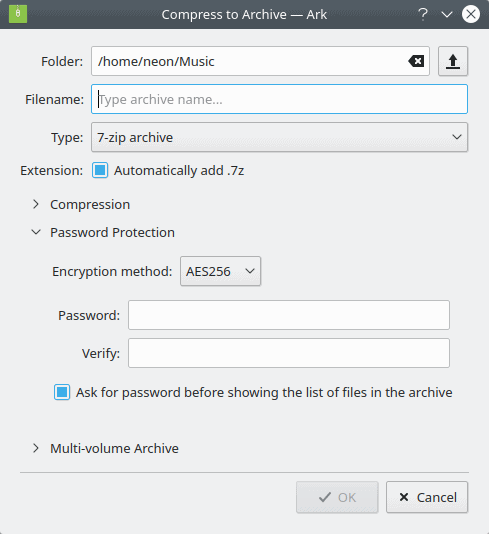Viewport: 489px width, 534px height.
Task: Click the help question mark icon
Action: tap(423, 14)
